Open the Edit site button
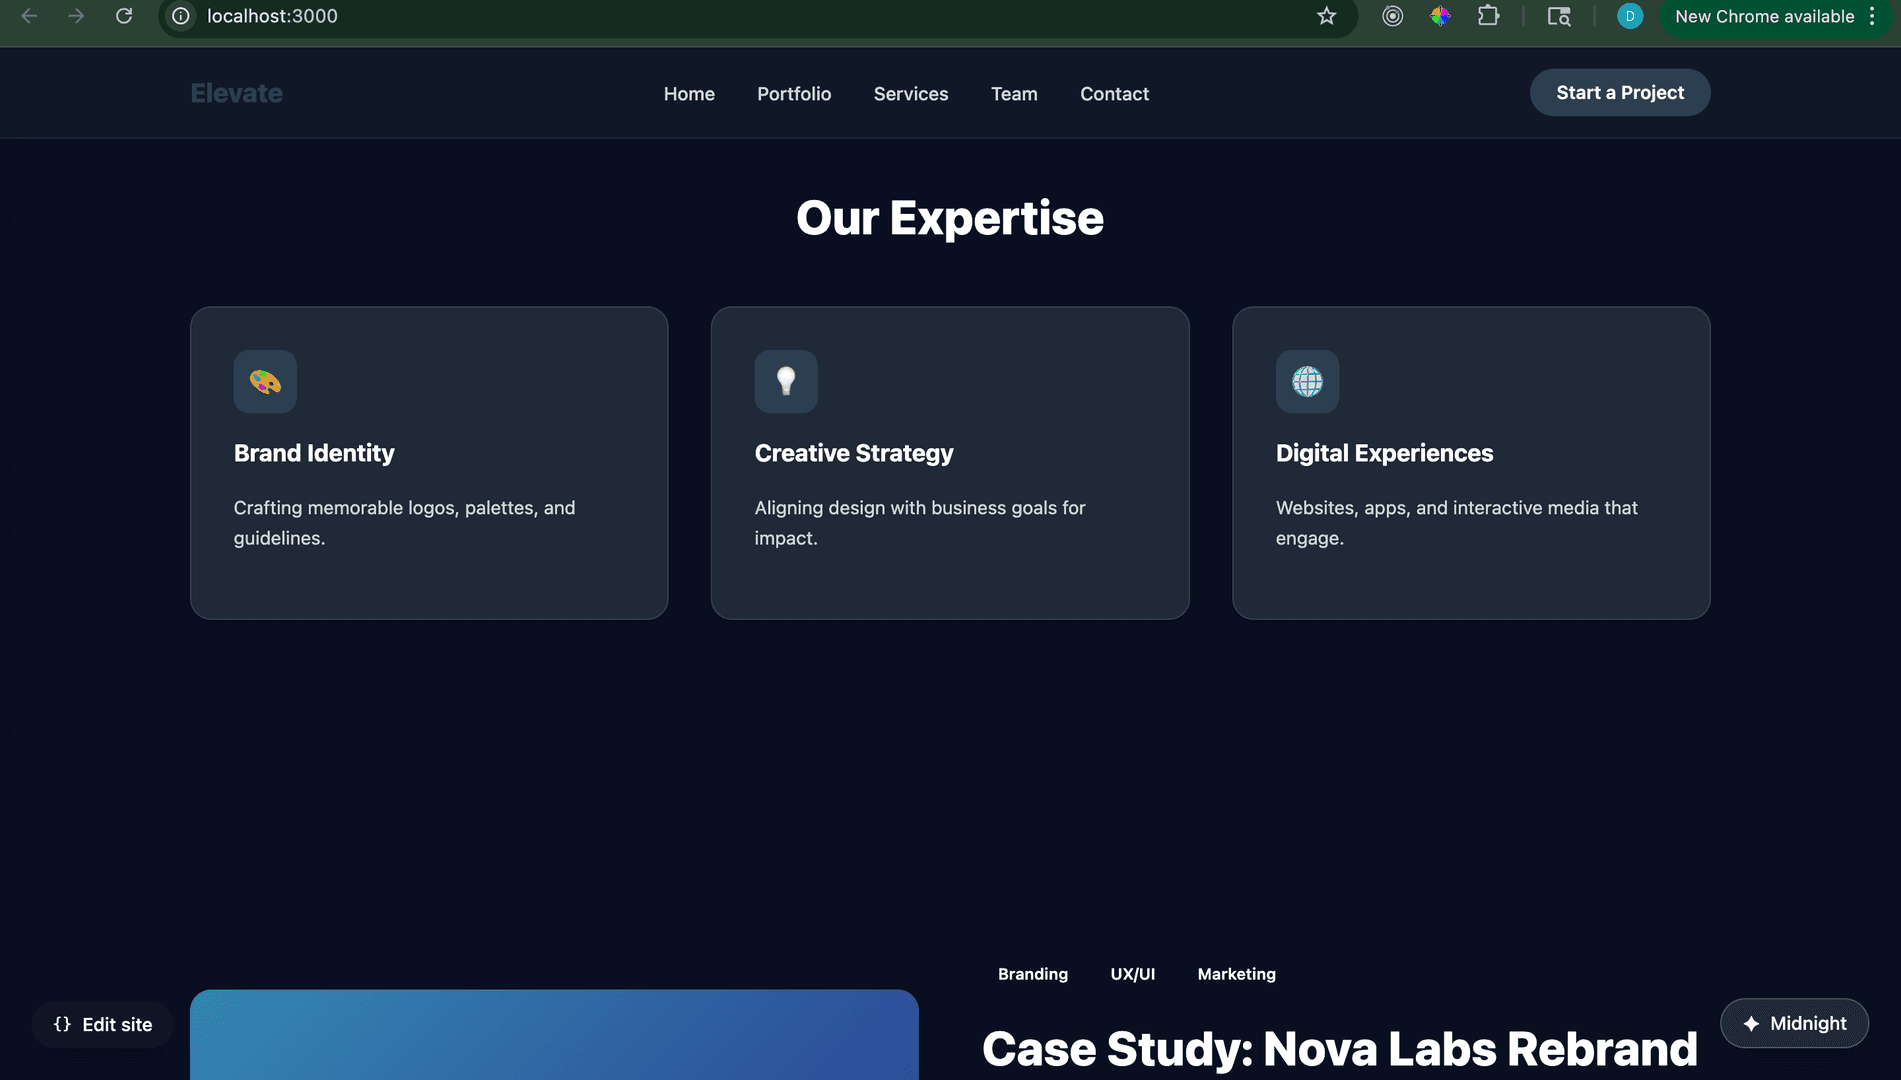 103,1024
